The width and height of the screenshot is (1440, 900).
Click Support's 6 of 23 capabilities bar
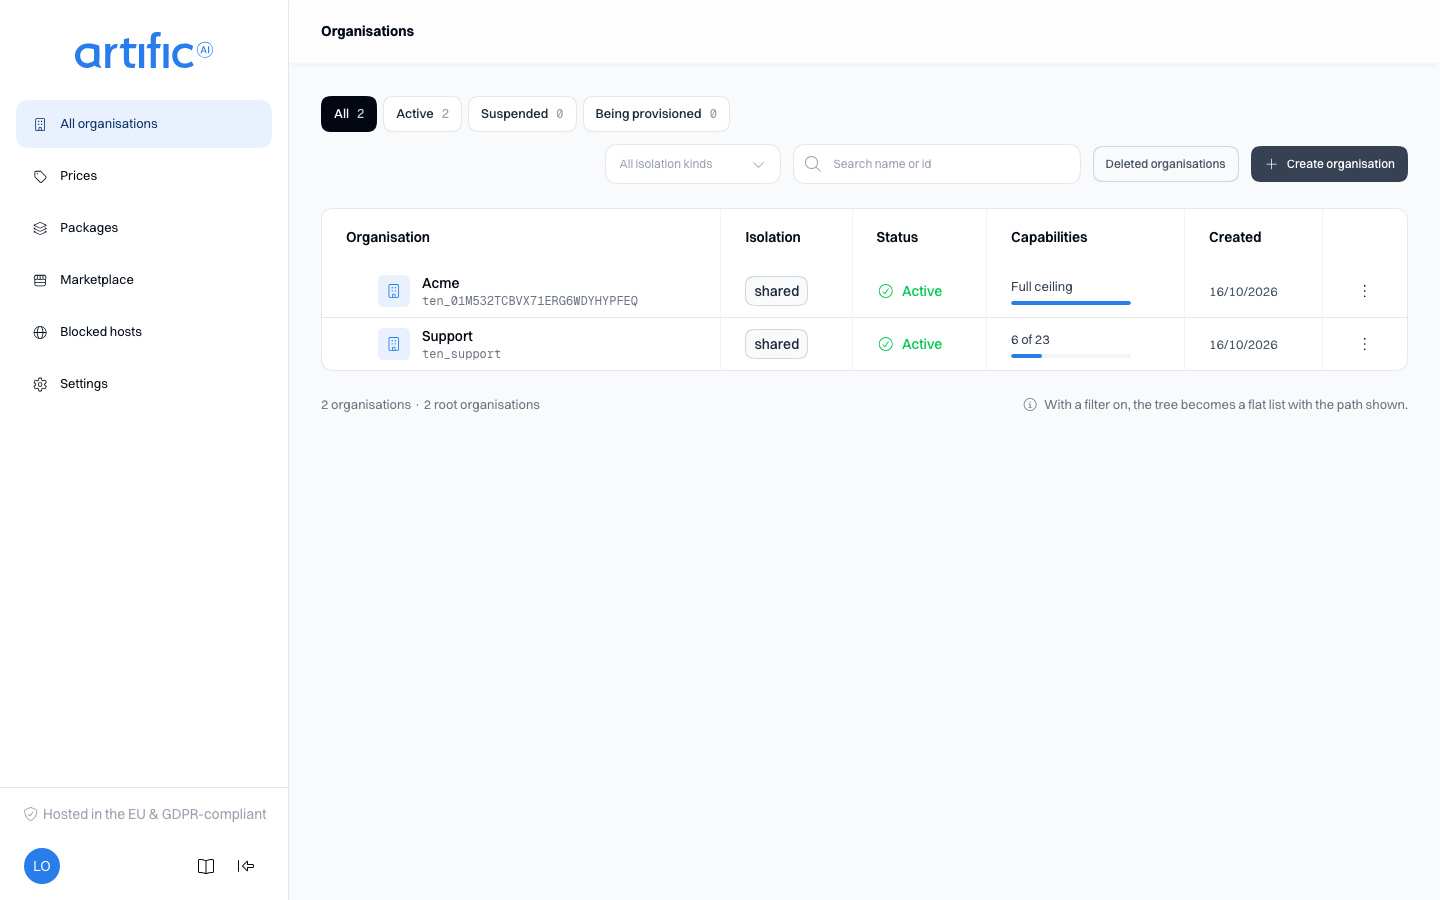tap(1071, 356)
